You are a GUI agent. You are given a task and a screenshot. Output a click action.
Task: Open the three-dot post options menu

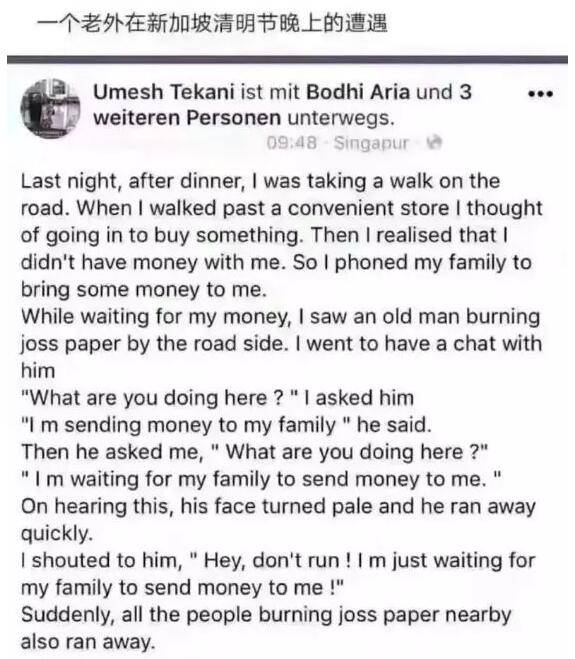[x=540, y=94]
